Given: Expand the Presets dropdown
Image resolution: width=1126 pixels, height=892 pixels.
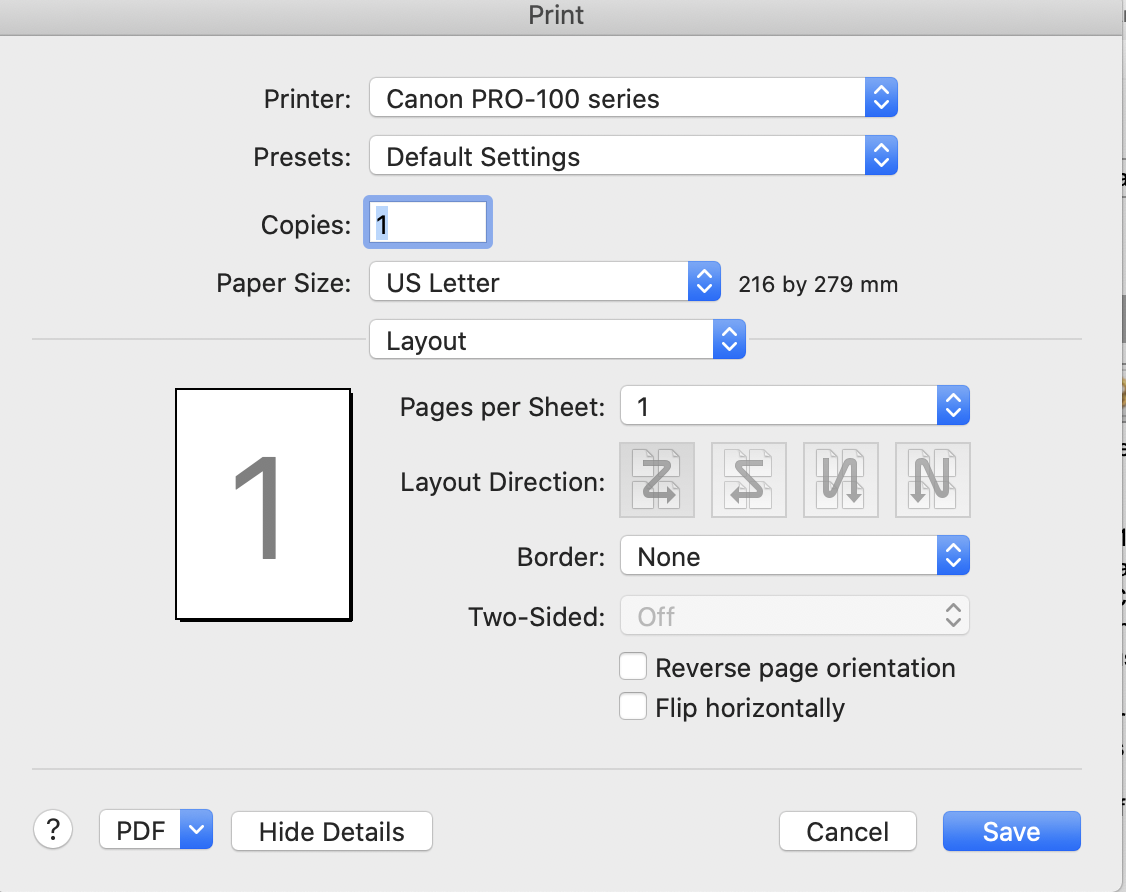Looking at the screenshot, I should 633,157.
